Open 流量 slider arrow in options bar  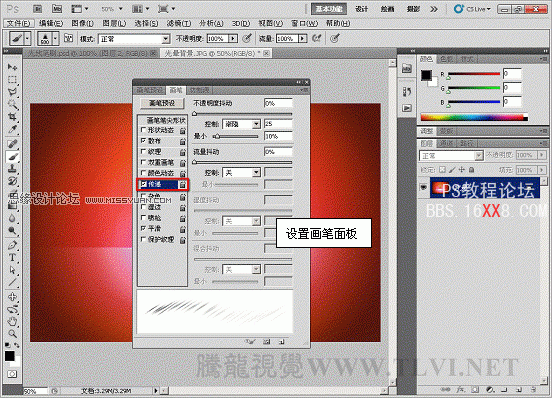click(x=302, y=38)
